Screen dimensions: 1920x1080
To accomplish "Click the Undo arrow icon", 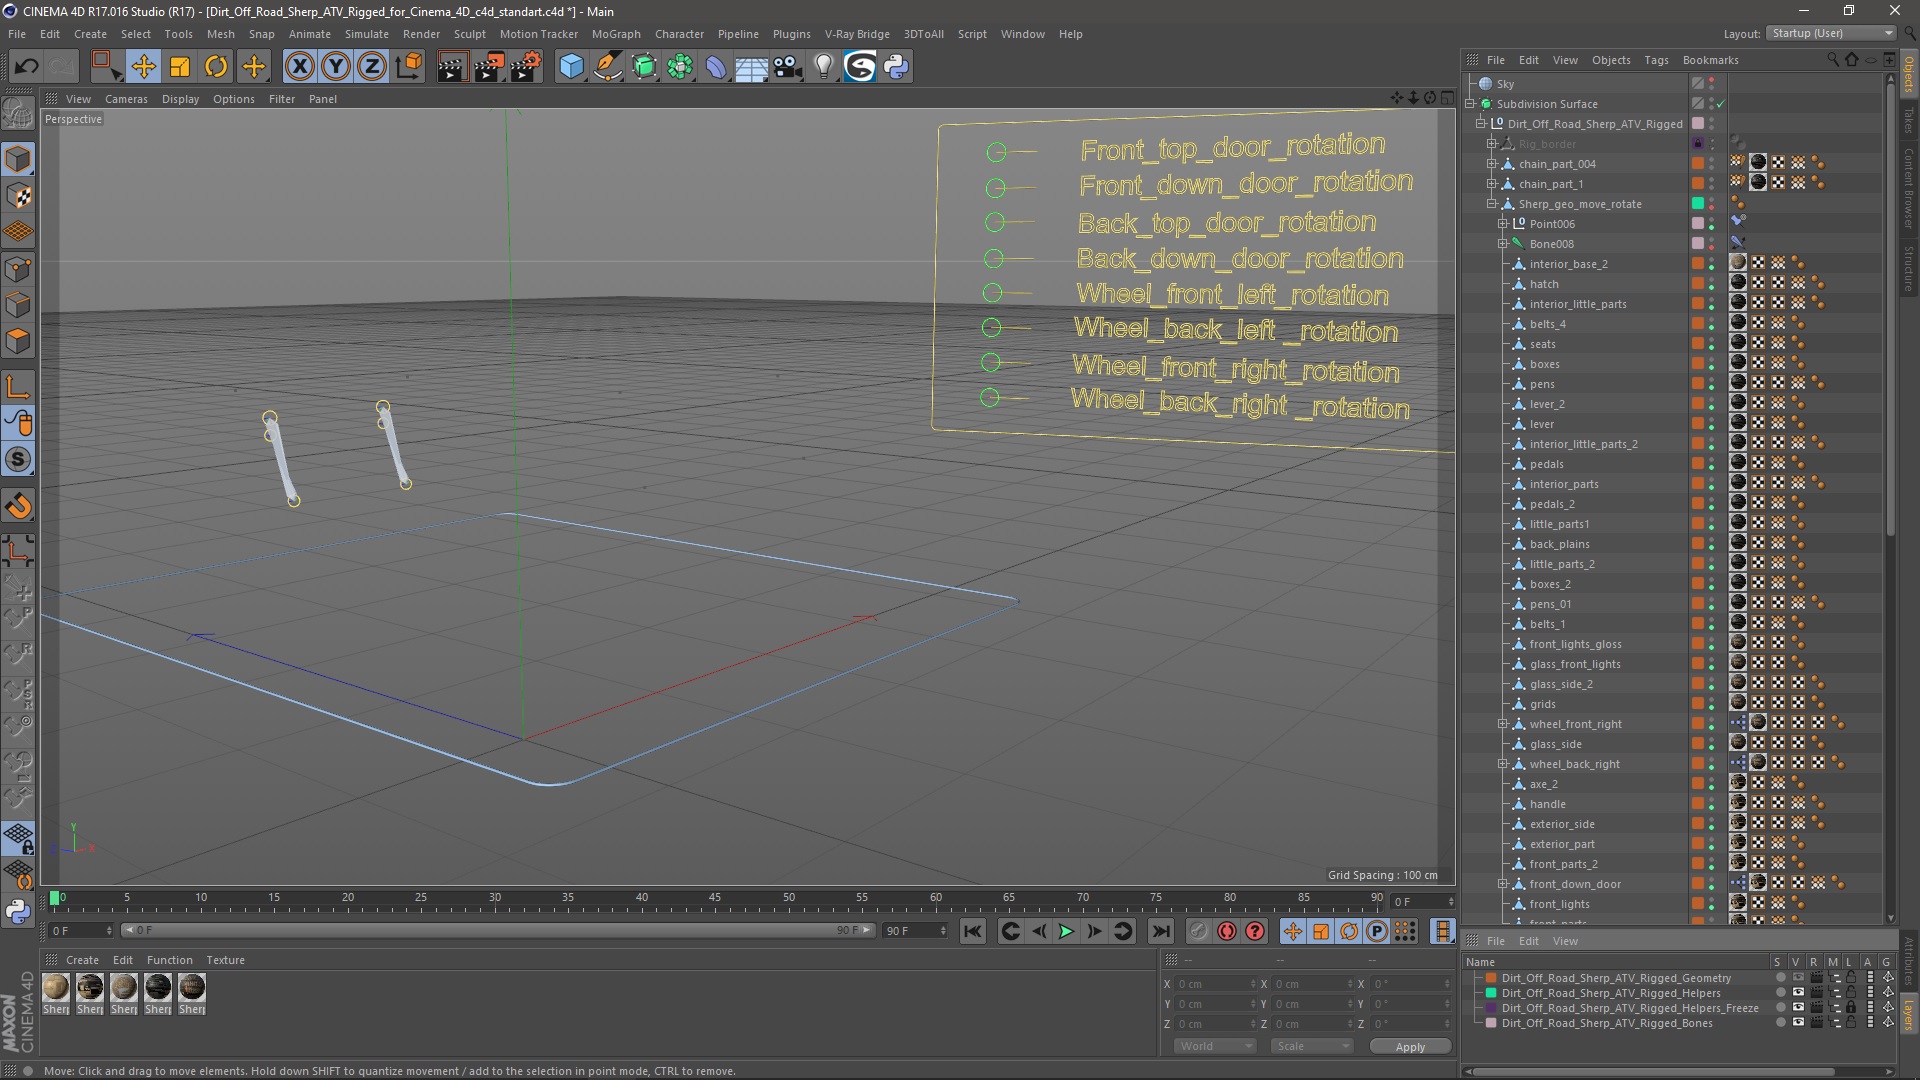I will coord(26,67).
